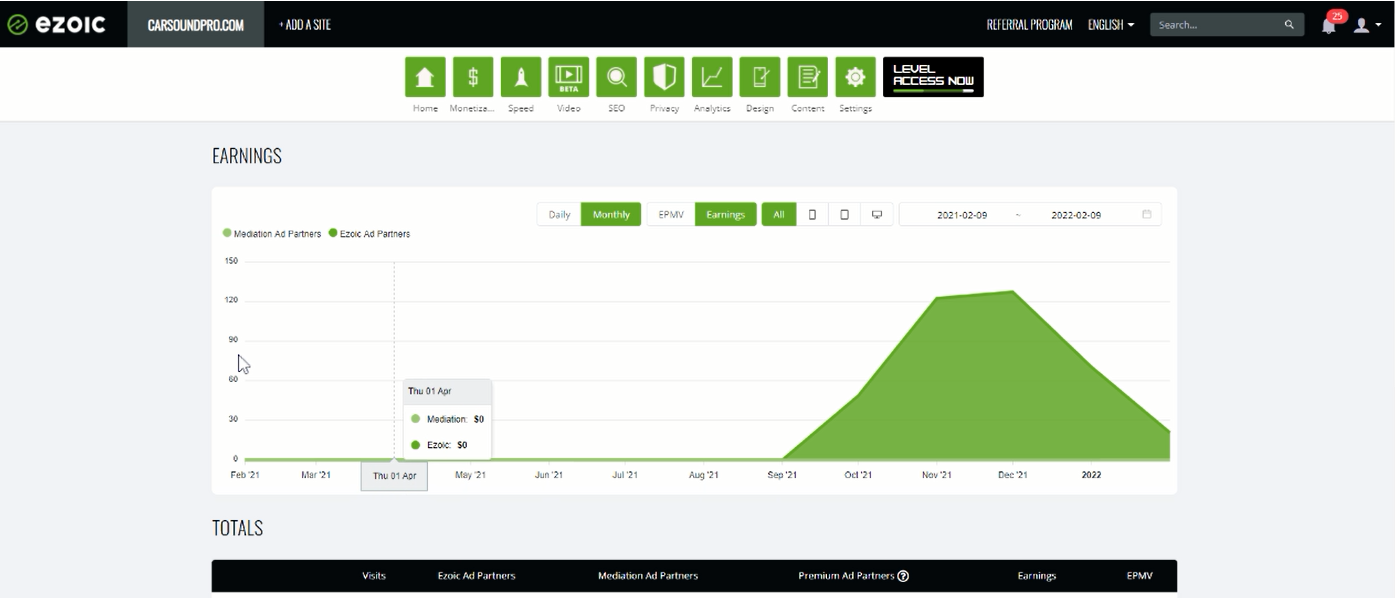
Task: Click the Mediation Ad Partners column header
Action: point(648,576)
